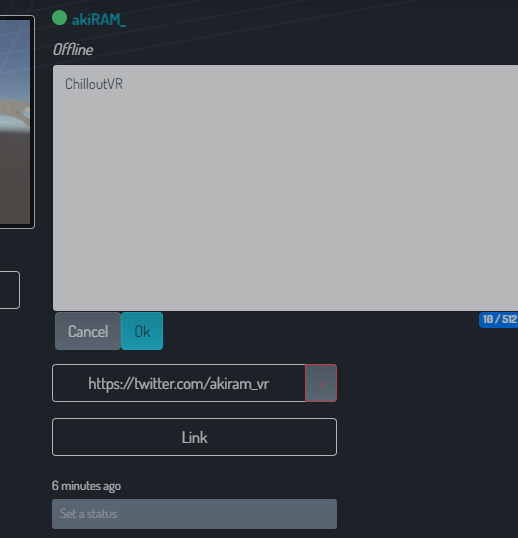518x538 pixels.
Task: Cancel the bio edit
Action: click(x=88, y=331)
